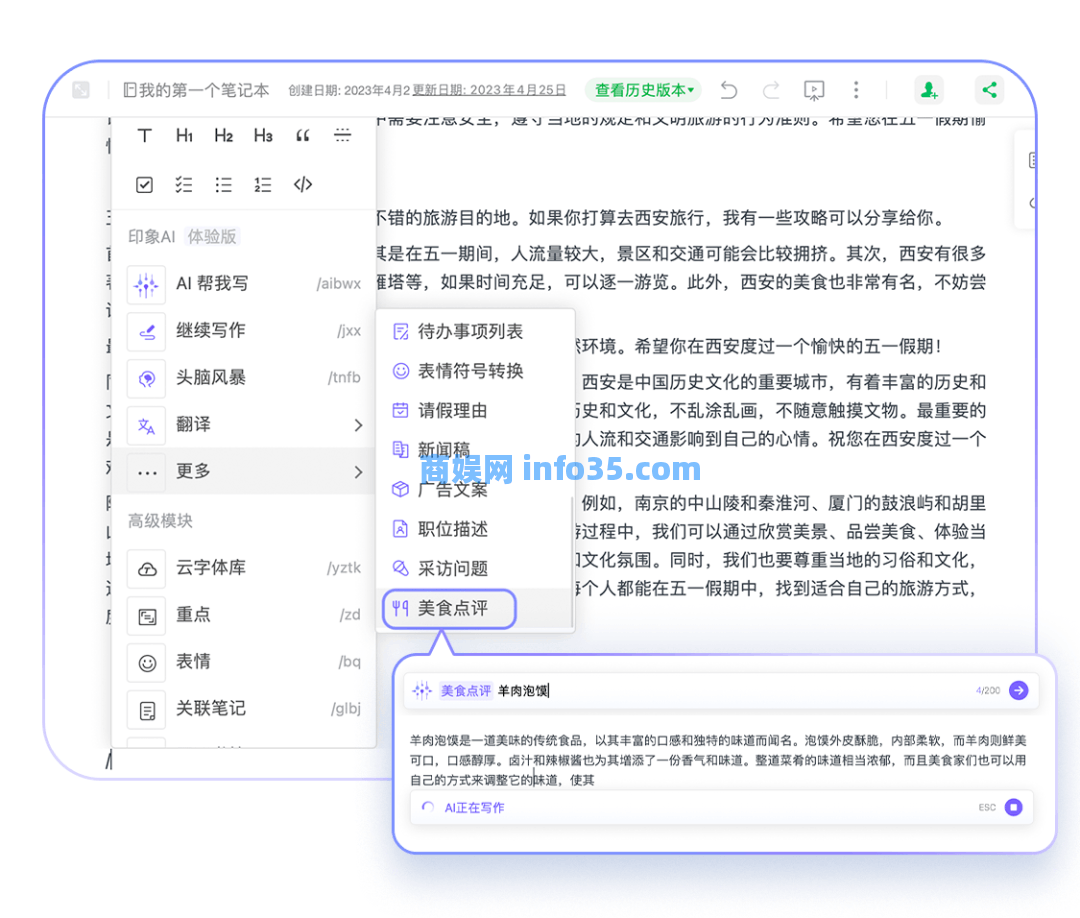Click the submenu vertical scrollbar
This screenshot has width=1080, height=918.
click(572, 560)
